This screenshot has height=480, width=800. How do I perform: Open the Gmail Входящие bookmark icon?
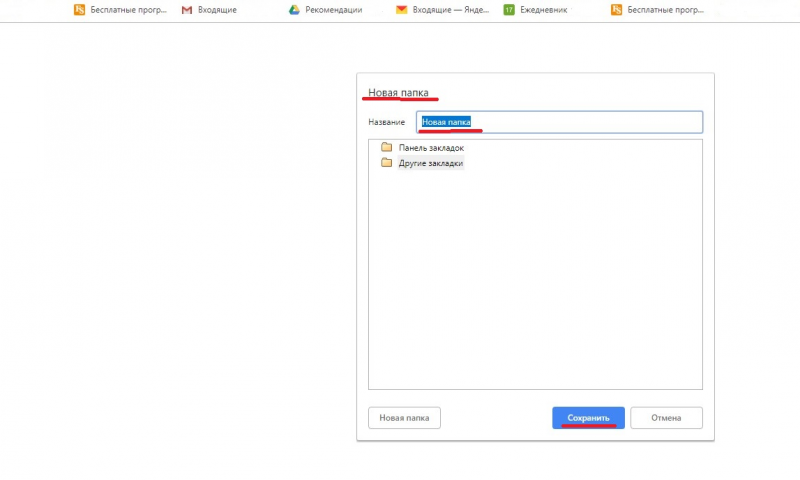click(x=187, y=10)
